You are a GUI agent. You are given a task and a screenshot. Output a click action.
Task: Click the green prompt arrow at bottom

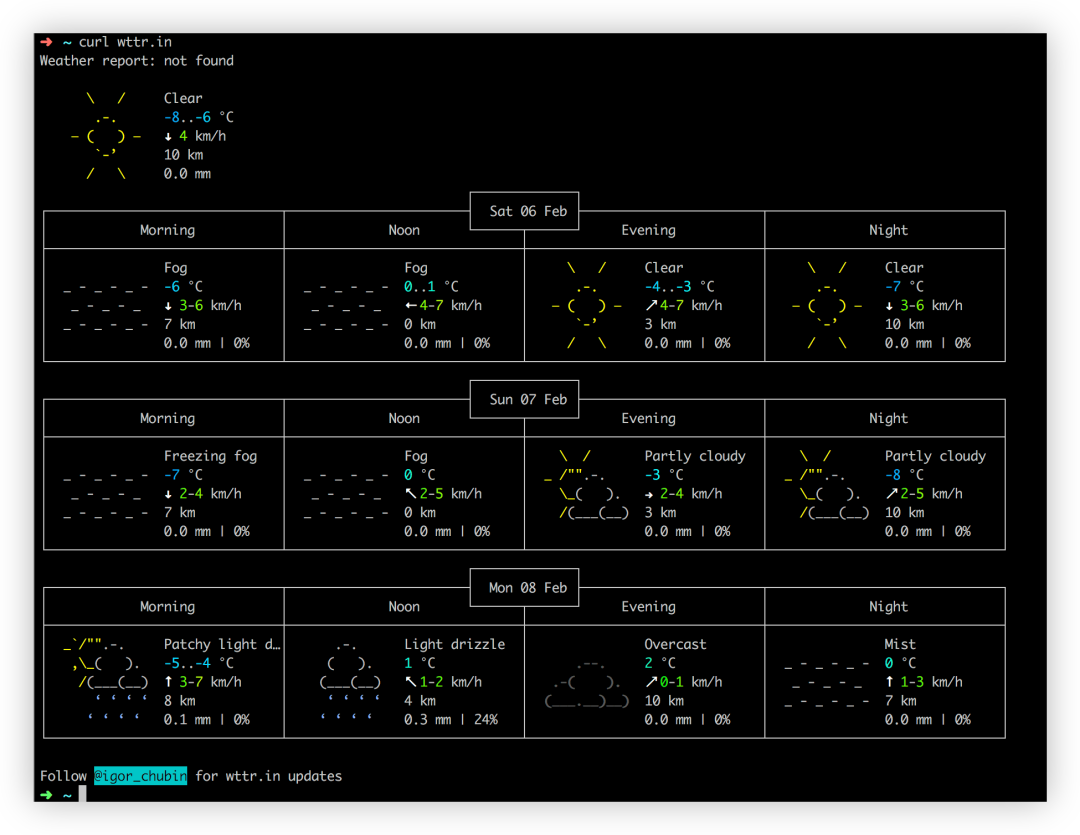pos(46,794)
